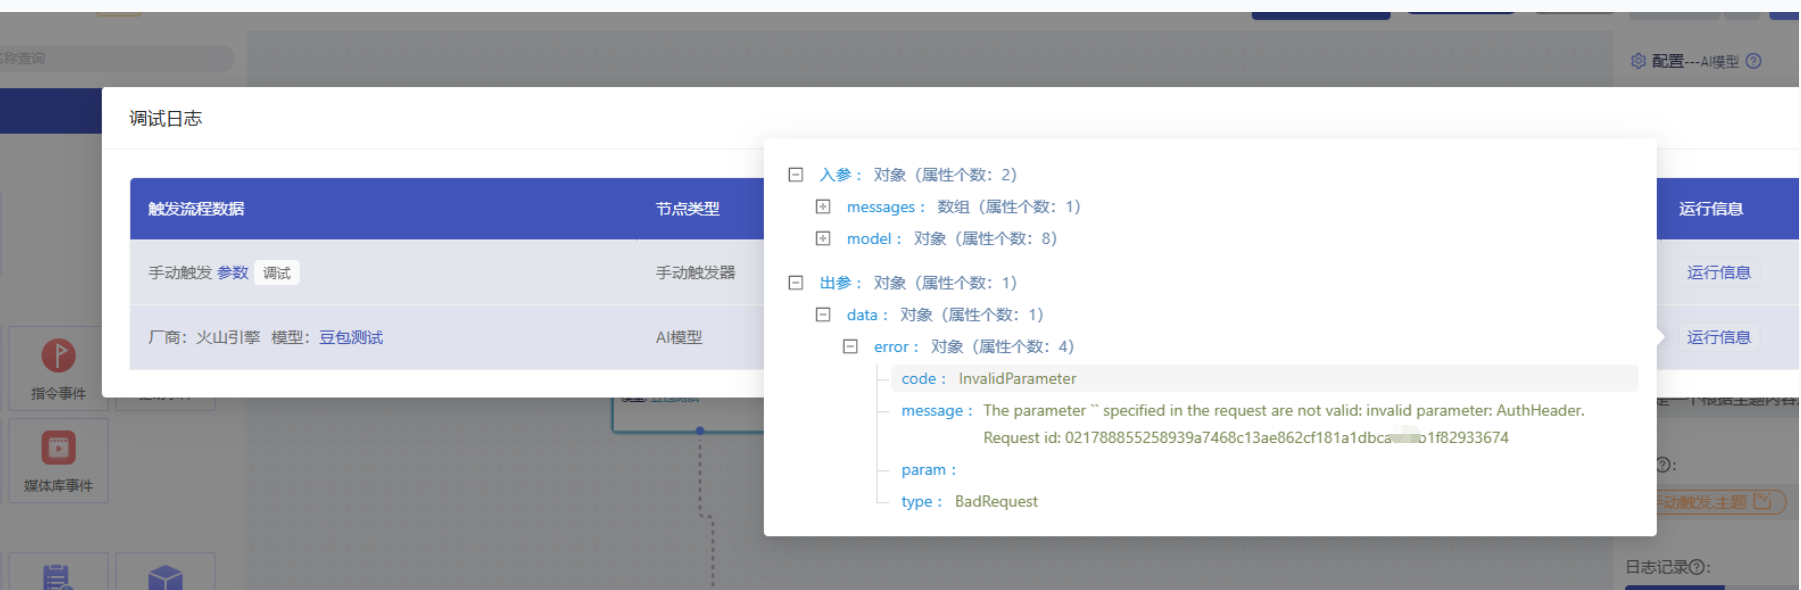Click the 指令事件 icon in sidebar

(58, 356)
